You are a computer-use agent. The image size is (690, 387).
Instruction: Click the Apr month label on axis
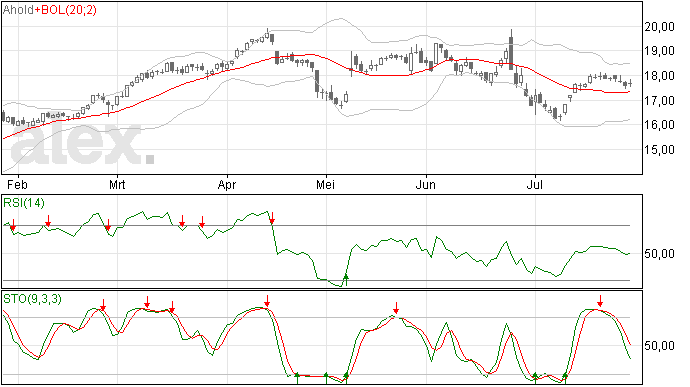point(227,184)
